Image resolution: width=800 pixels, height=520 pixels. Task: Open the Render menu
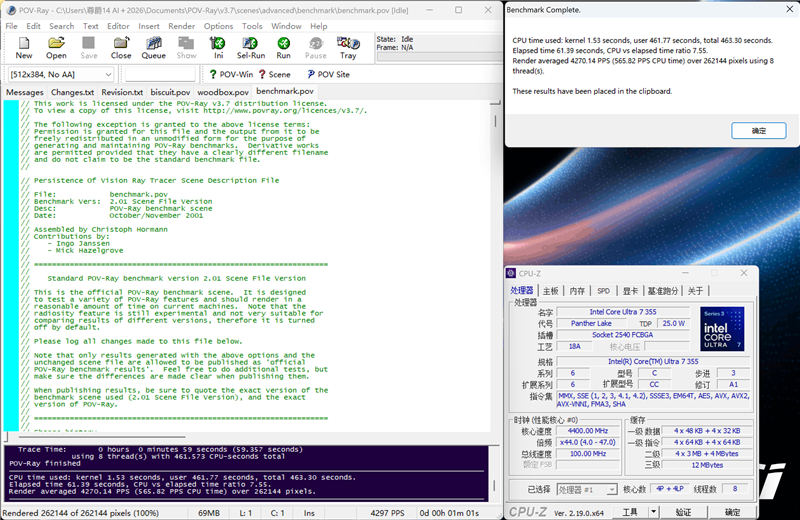[181, 26]
